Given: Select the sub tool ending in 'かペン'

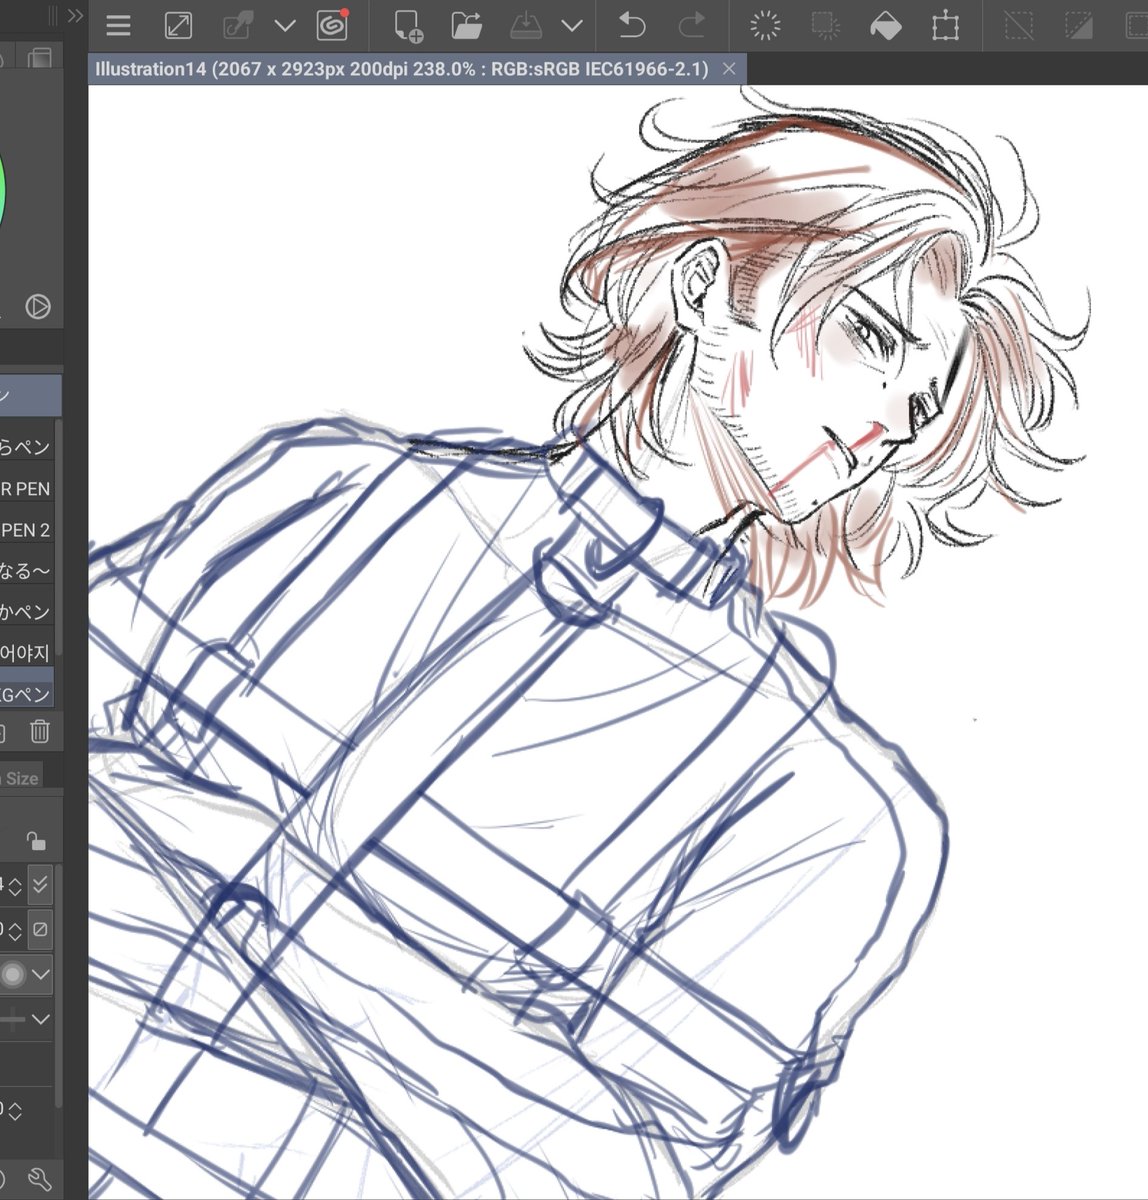Looking at the screenshot, I should [27, 611].
